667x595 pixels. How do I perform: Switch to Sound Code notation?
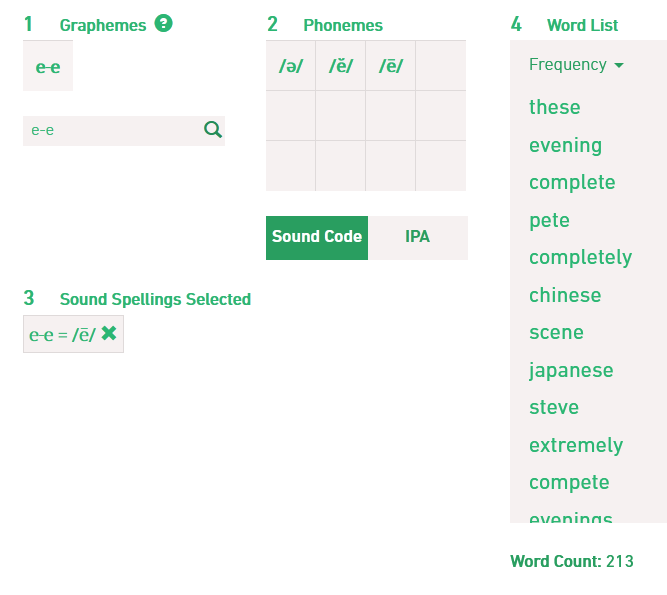pos(317,238)
